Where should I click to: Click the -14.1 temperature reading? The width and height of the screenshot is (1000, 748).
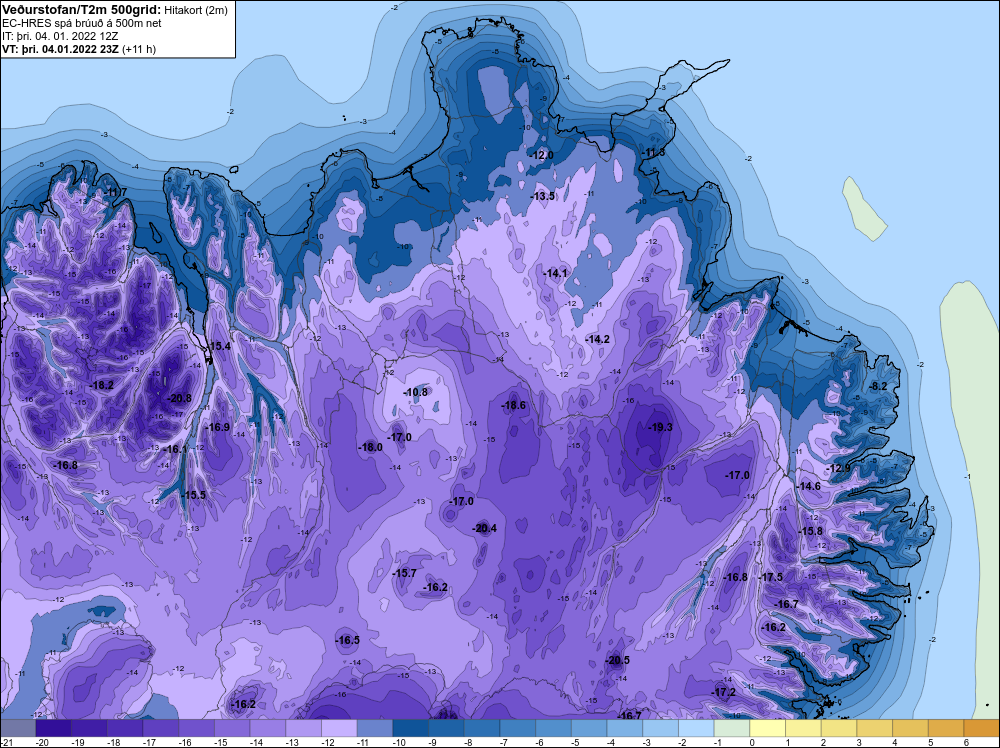pyautogui.click(x=555, y=273)
